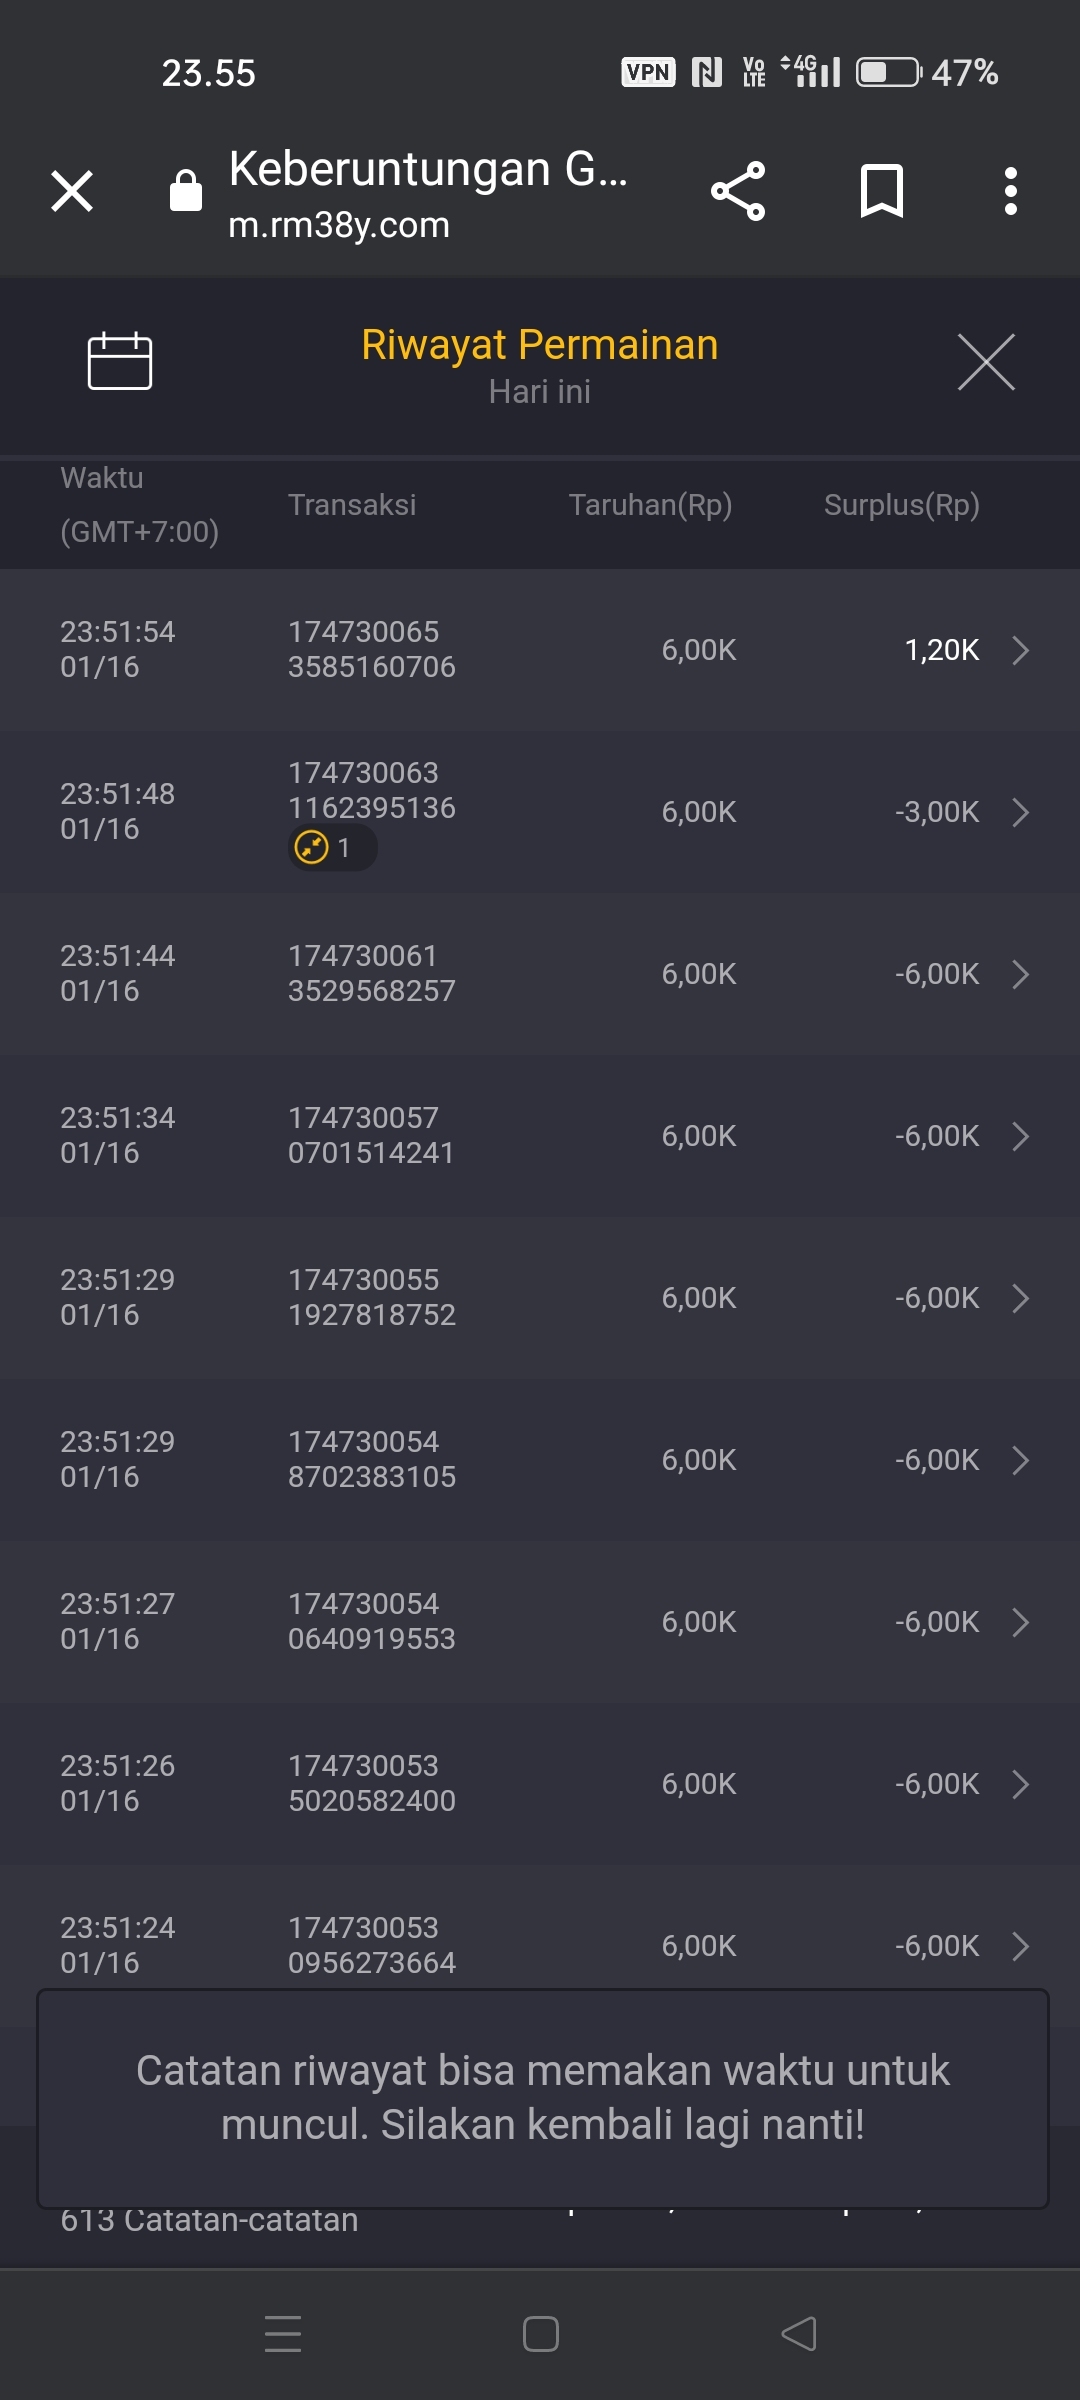
Task: Expand details of 23:51:34 transaction
Action: click(1020, 1136)
